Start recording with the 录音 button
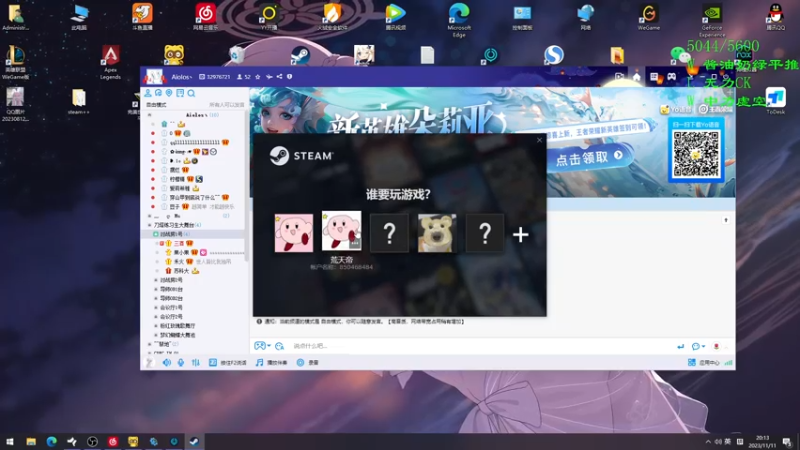Viewport: 800px width, 450px height. 308,362
